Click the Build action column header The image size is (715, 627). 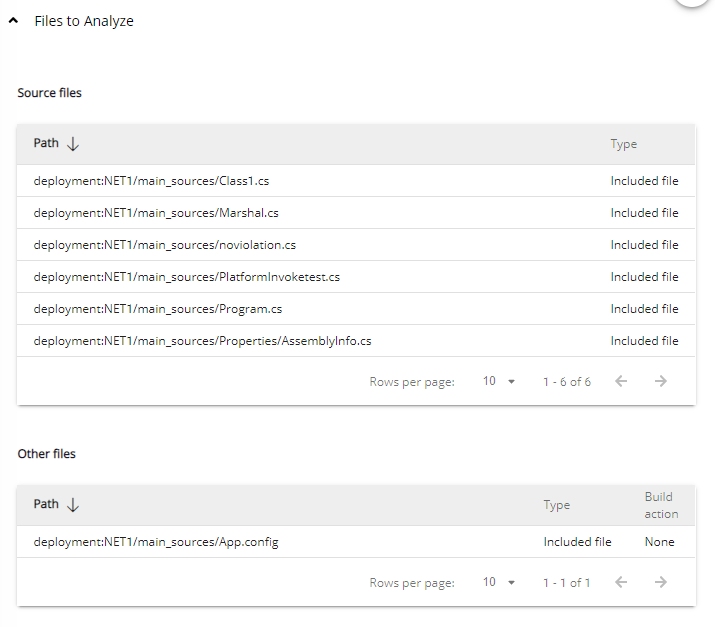pos(660,505)
